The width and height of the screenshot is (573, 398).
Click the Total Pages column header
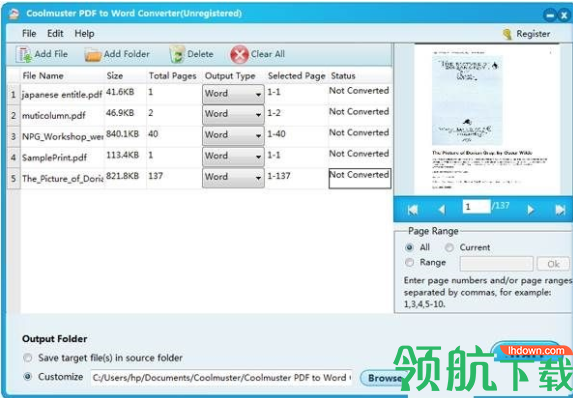(x=172, y=76)
